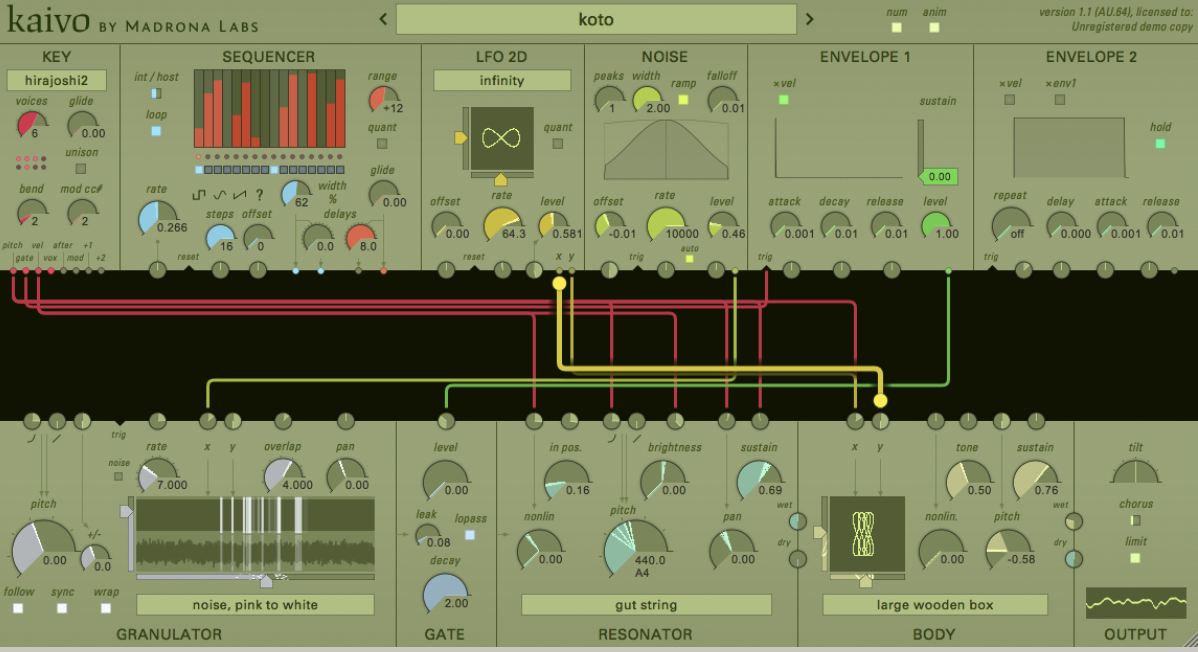Open the hirajoshi2 scale menu
The height and width of the screenshot is (652, 1198).
tap(57, 80)
